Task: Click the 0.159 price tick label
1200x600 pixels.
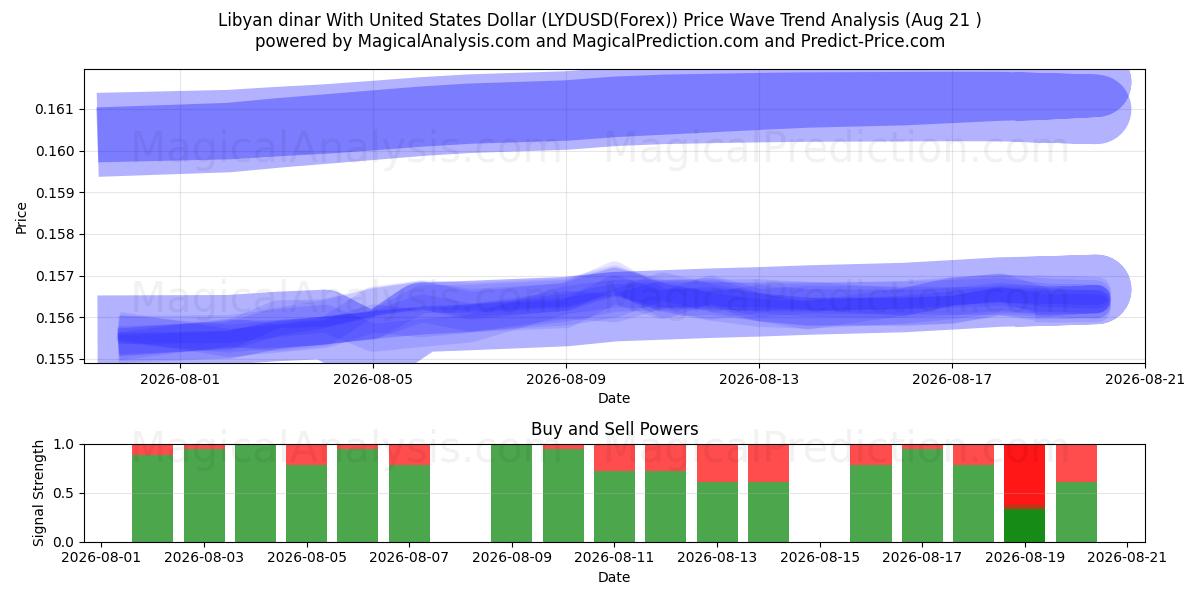Action: [56, 192]
